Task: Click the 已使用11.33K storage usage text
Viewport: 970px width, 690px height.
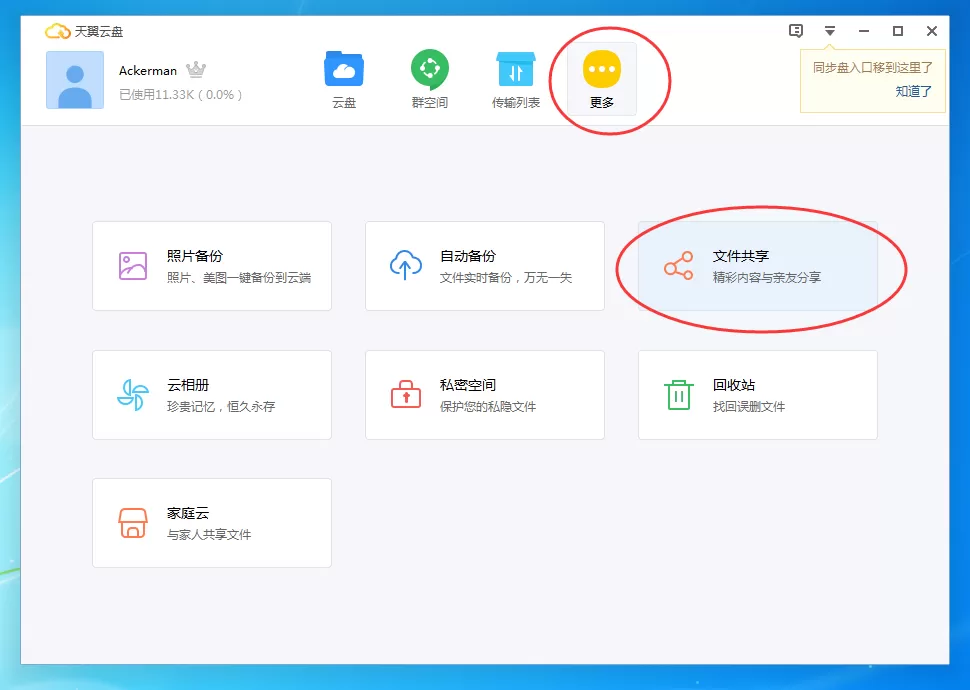Action: coord(181,95)
